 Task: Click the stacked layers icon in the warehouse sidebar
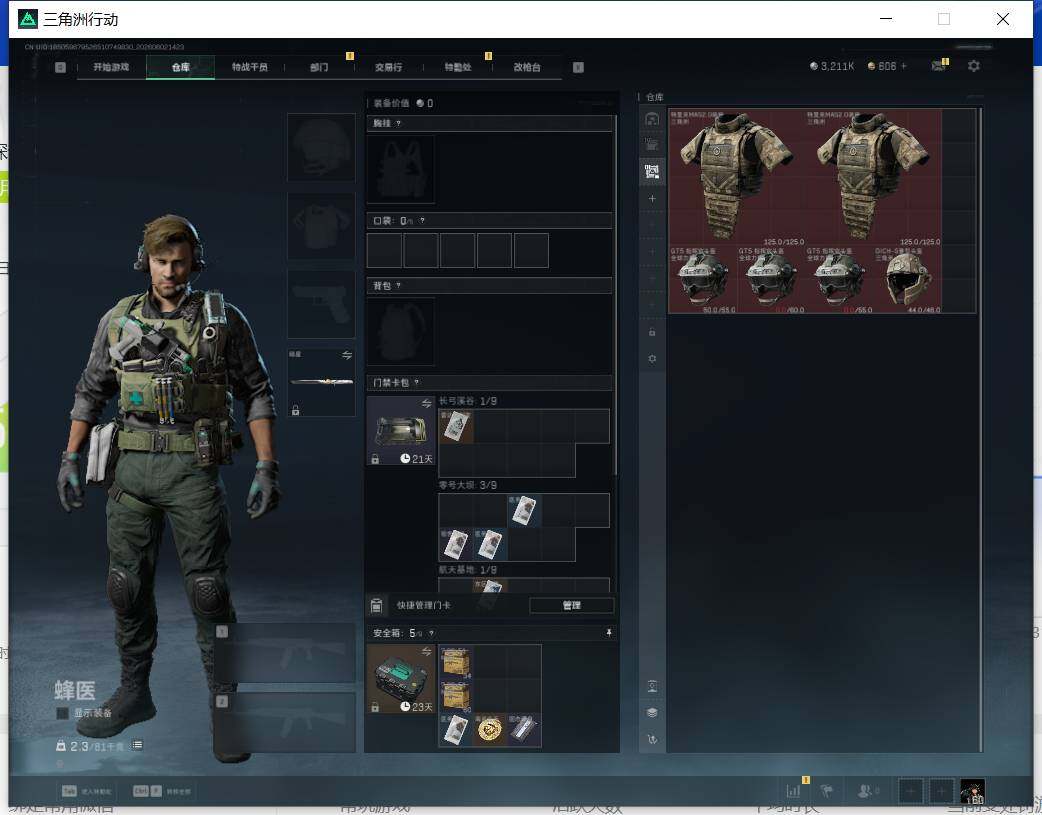coord(652,713)
